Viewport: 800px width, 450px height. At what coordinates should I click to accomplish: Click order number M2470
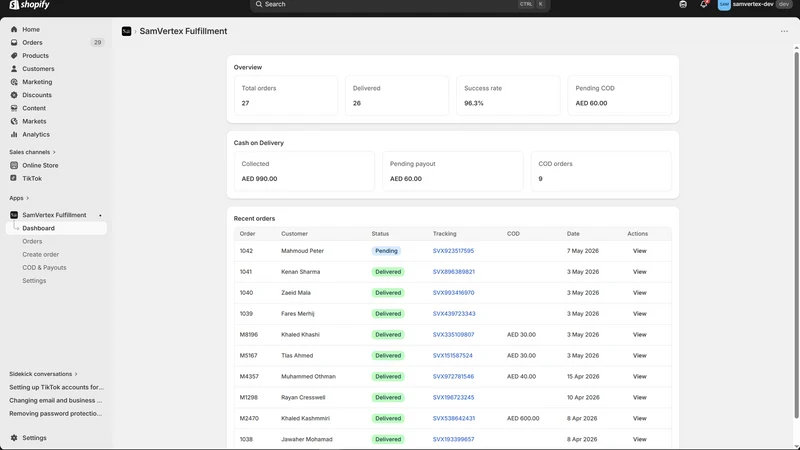point(249,418)
